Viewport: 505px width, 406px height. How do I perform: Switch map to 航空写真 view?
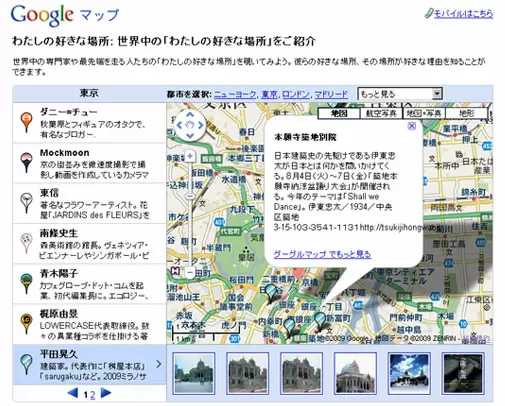[381, 113]
